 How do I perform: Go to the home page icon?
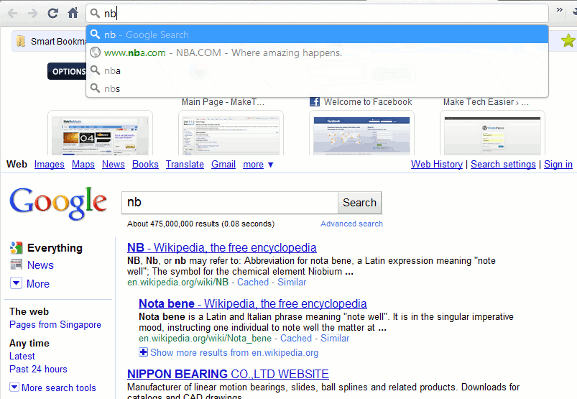tap(73, 13)
